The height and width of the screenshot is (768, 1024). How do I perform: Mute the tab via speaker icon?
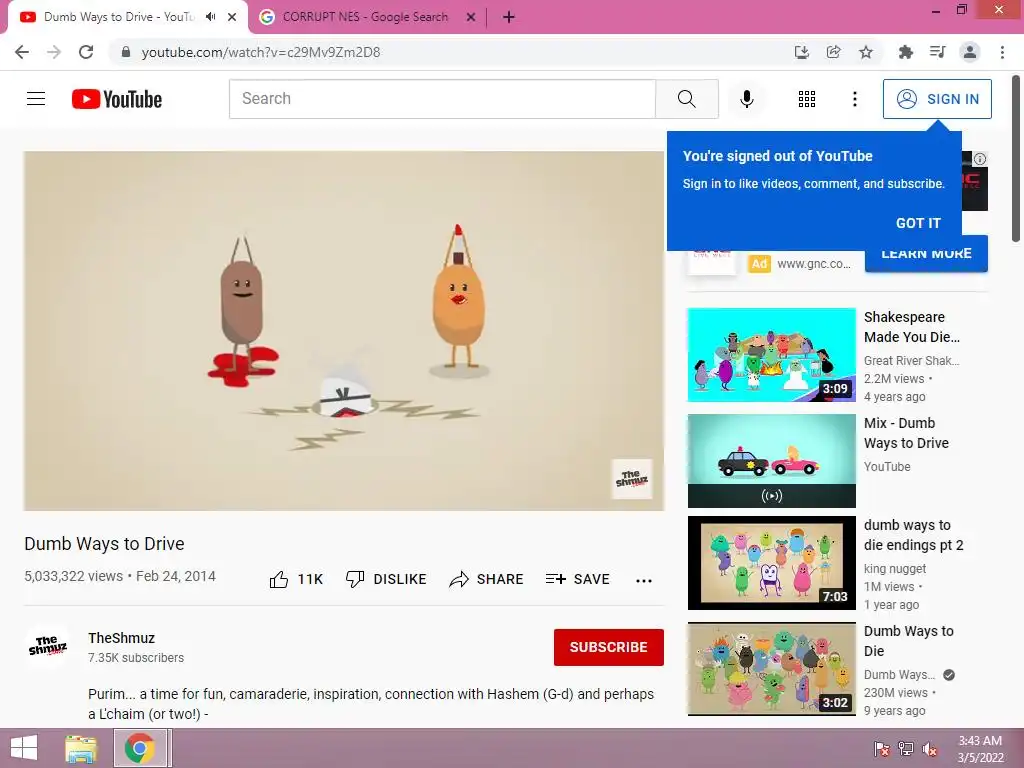(210, 17)
